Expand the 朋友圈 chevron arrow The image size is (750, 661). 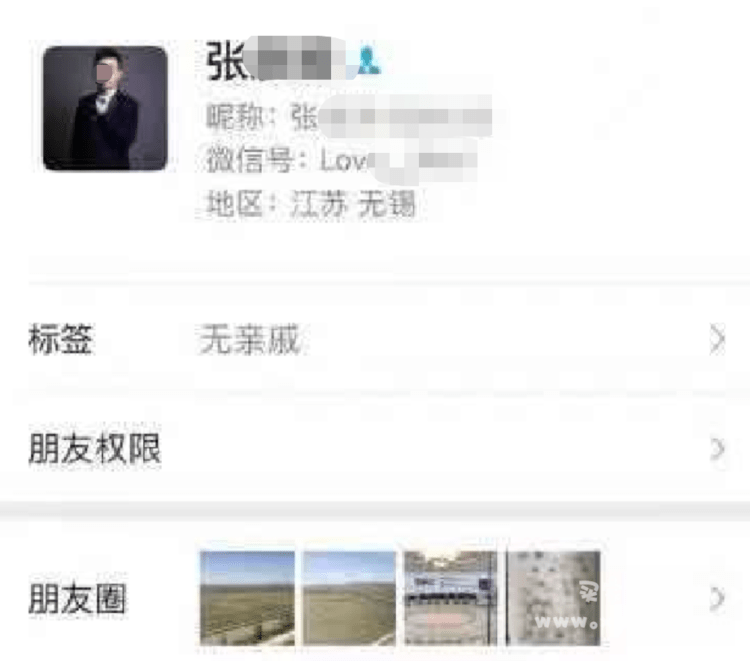click(x=717, y=597)
